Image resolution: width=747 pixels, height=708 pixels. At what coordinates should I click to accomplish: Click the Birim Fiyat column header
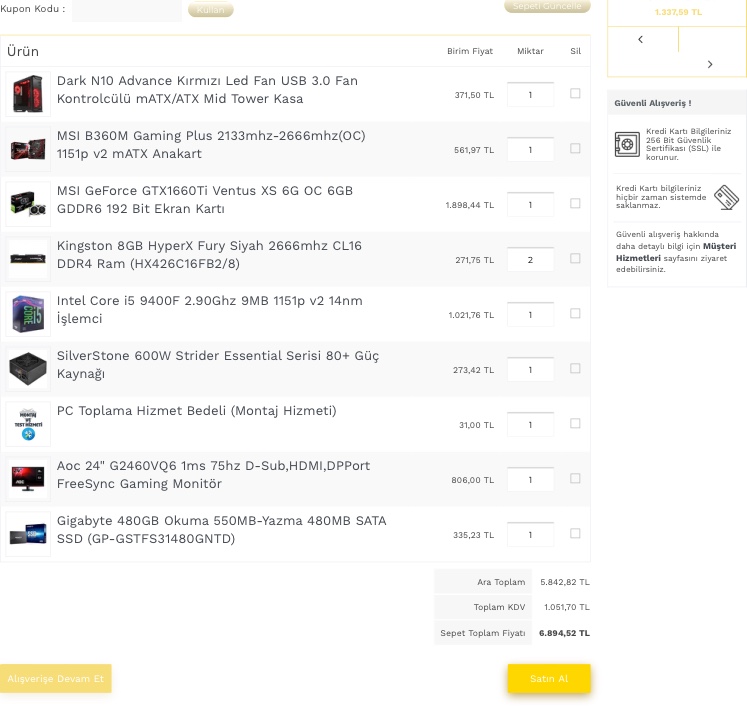coord(470,51)
